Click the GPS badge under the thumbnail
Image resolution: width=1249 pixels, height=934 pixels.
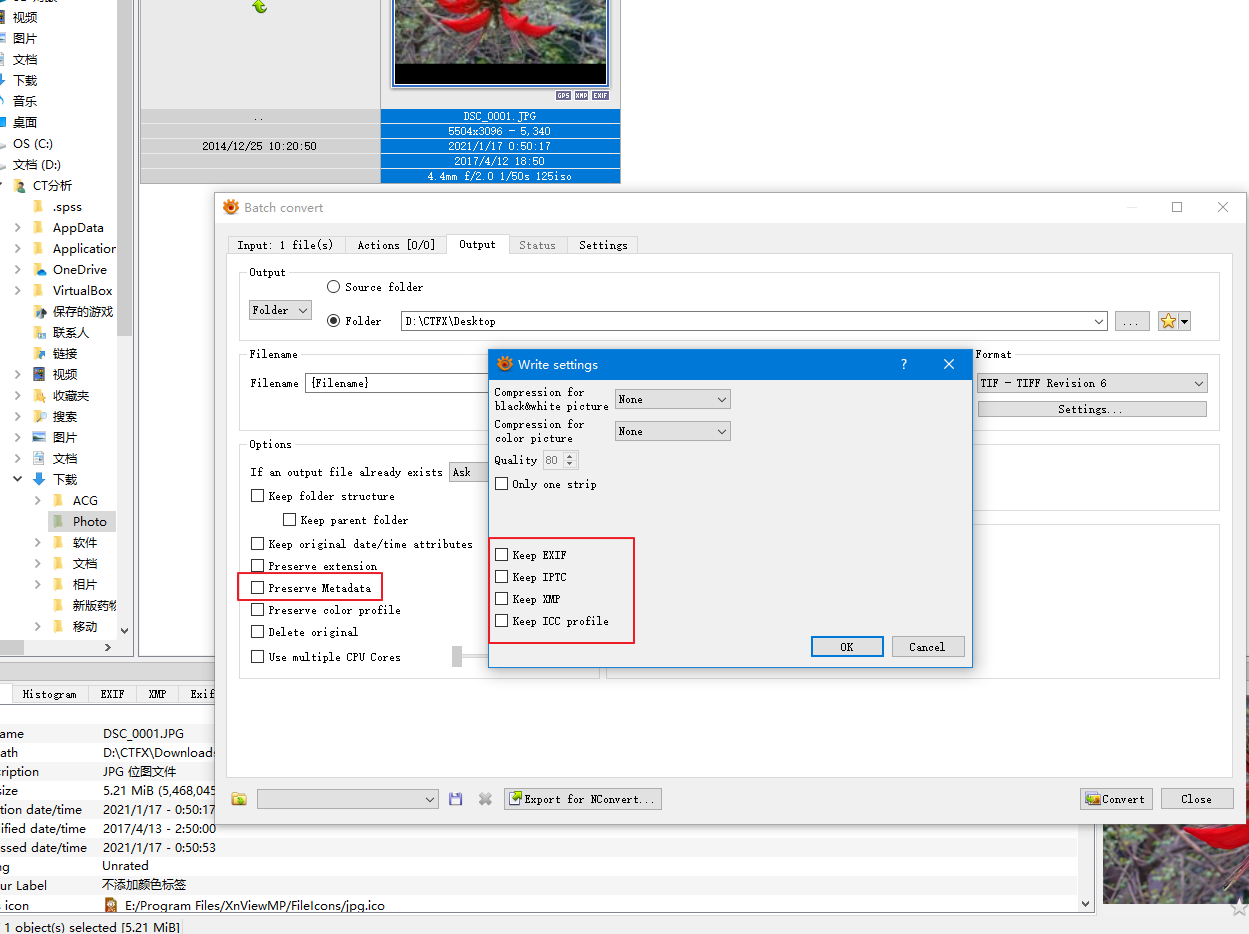point(563,96)
